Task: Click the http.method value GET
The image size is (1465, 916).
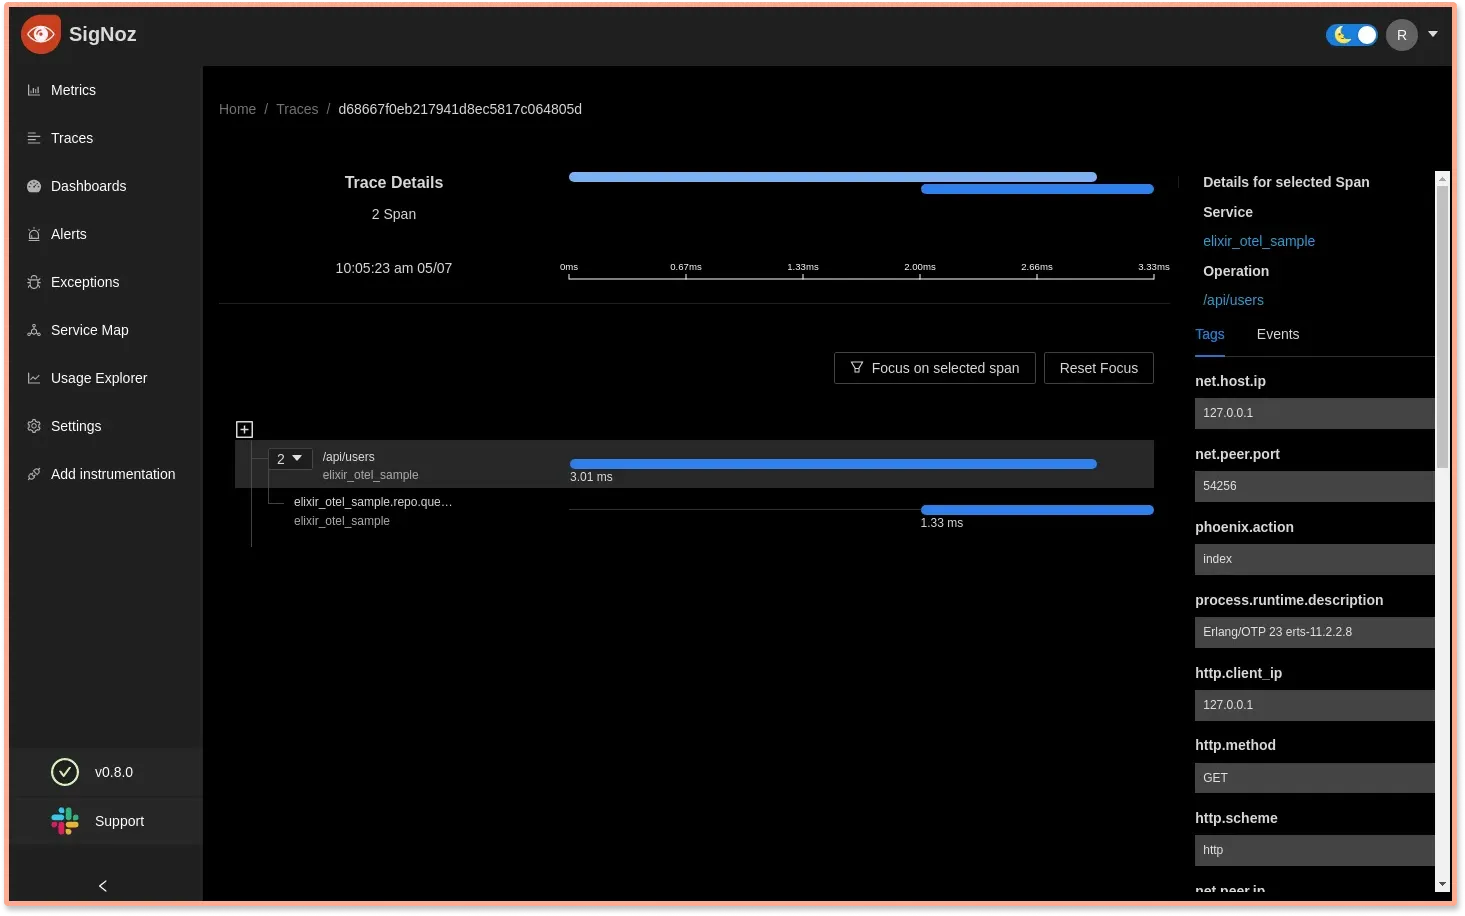Action: point(1315,778)
